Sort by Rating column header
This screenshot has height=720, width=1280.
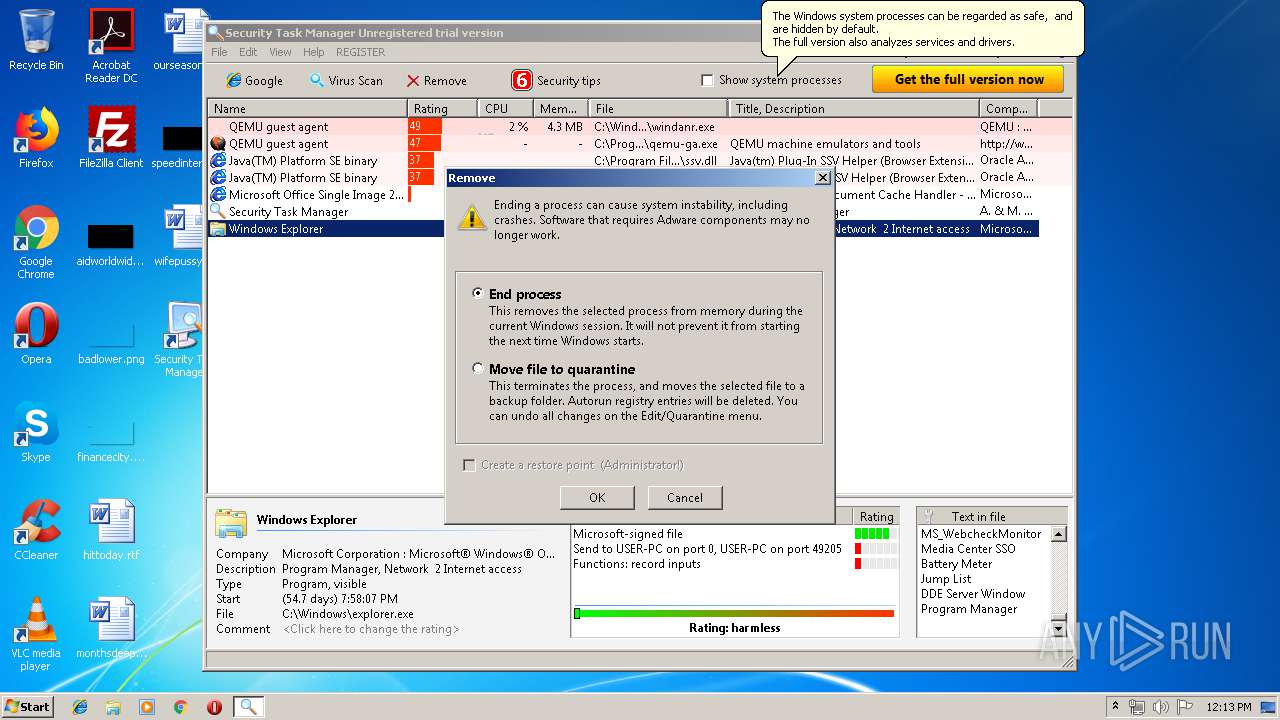click(442, 108)
